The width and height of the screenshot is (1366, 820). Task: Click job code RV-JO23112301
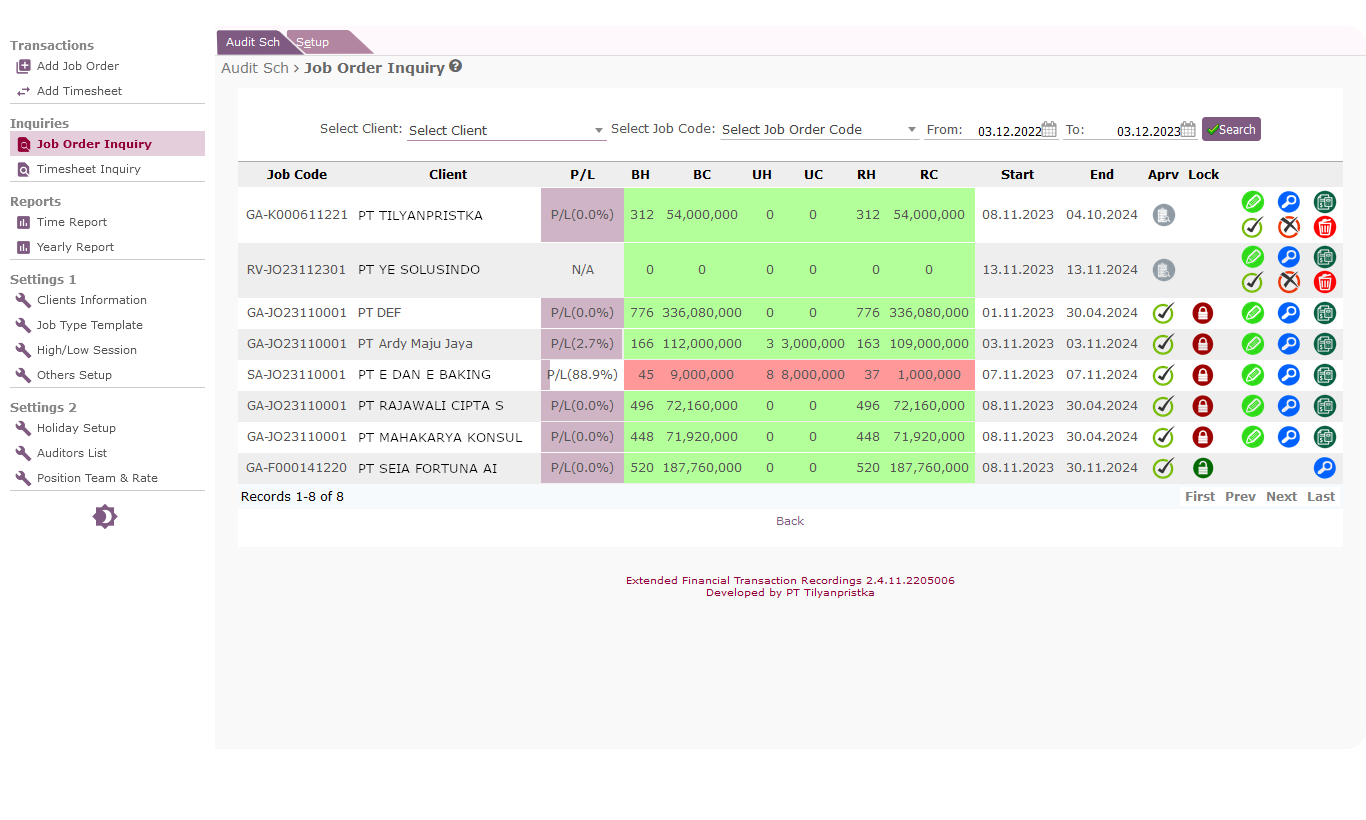(297, 270)
